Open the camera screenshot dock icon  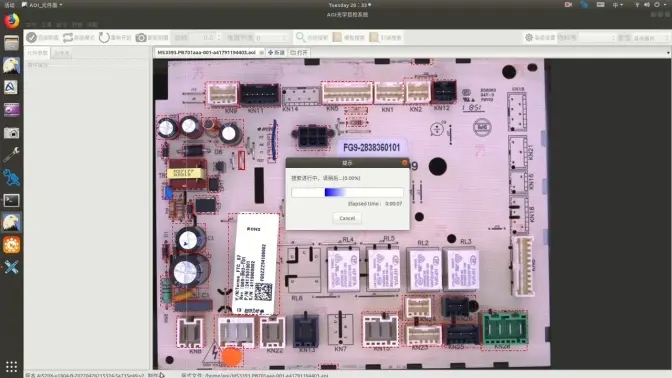(12, 133)
